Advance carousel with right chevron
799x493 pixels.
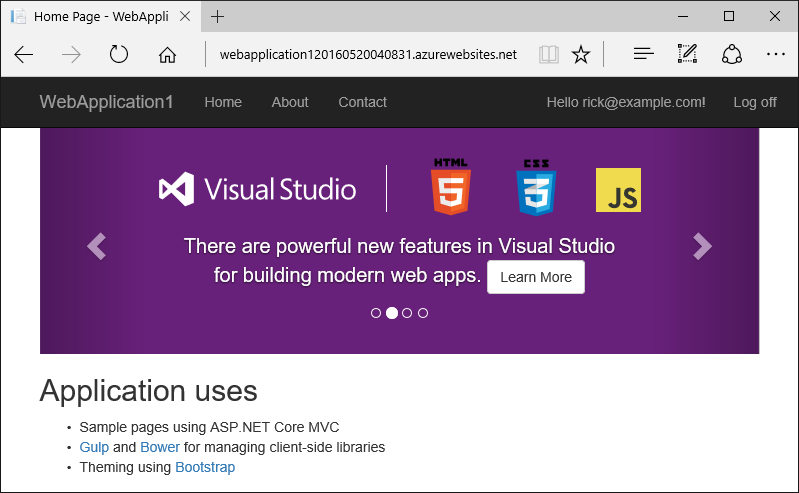[x=702, y=246]
